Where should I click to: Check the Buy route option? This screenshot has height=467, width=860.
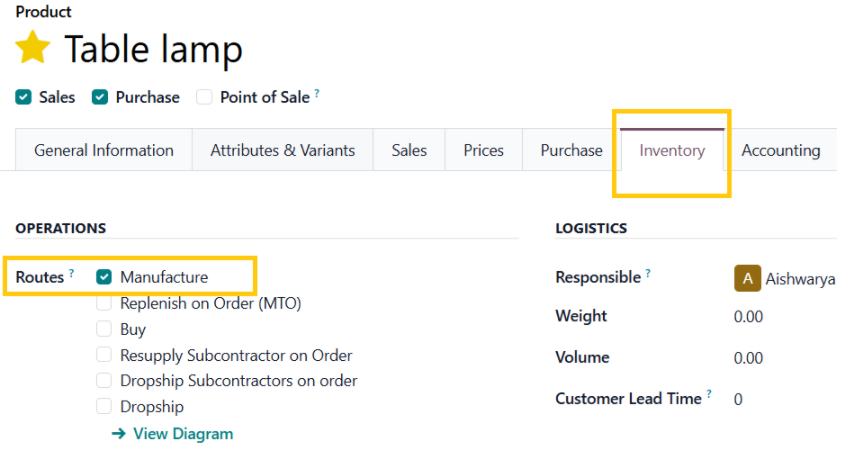(104, 329)
